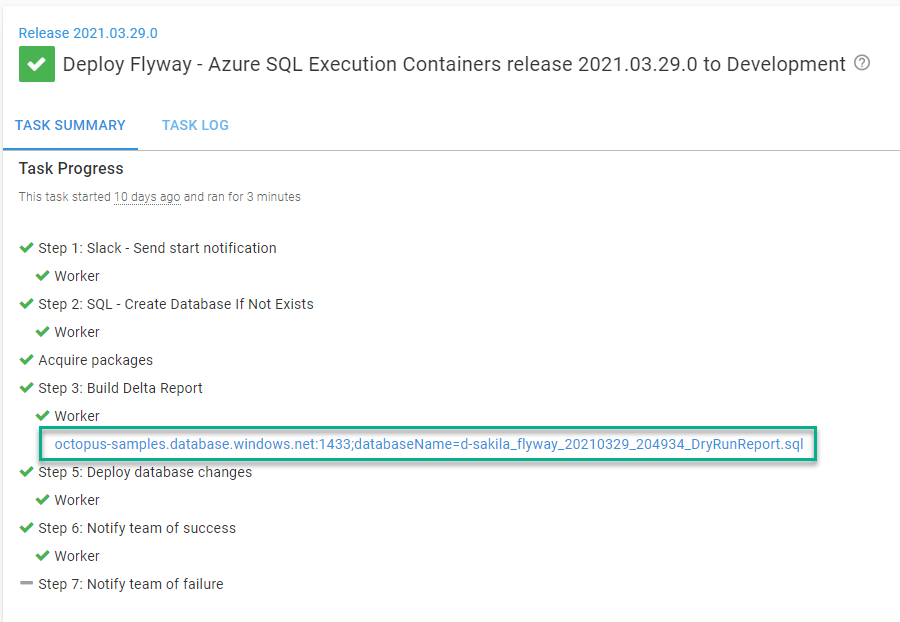Click the checkmark icon beside the Worker under Step 3
900x622 pixels.
(42, 415)
